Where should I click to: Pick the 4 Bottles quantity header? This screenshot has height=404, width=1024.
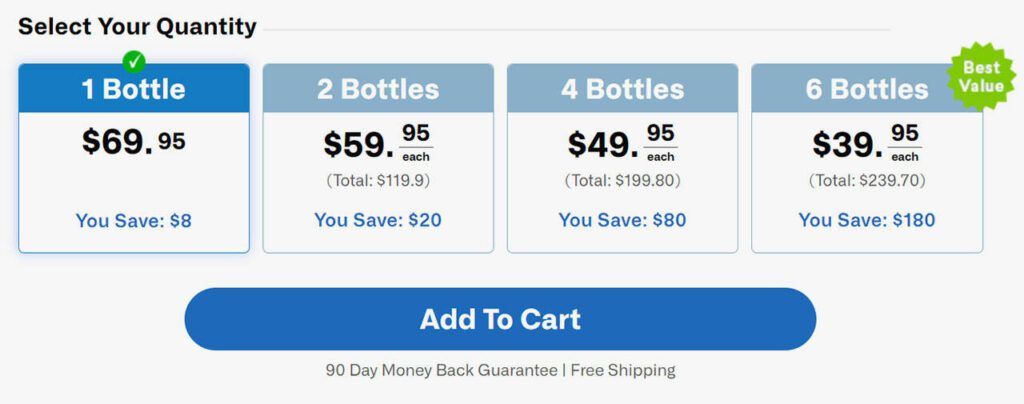(x=622, y=89)
